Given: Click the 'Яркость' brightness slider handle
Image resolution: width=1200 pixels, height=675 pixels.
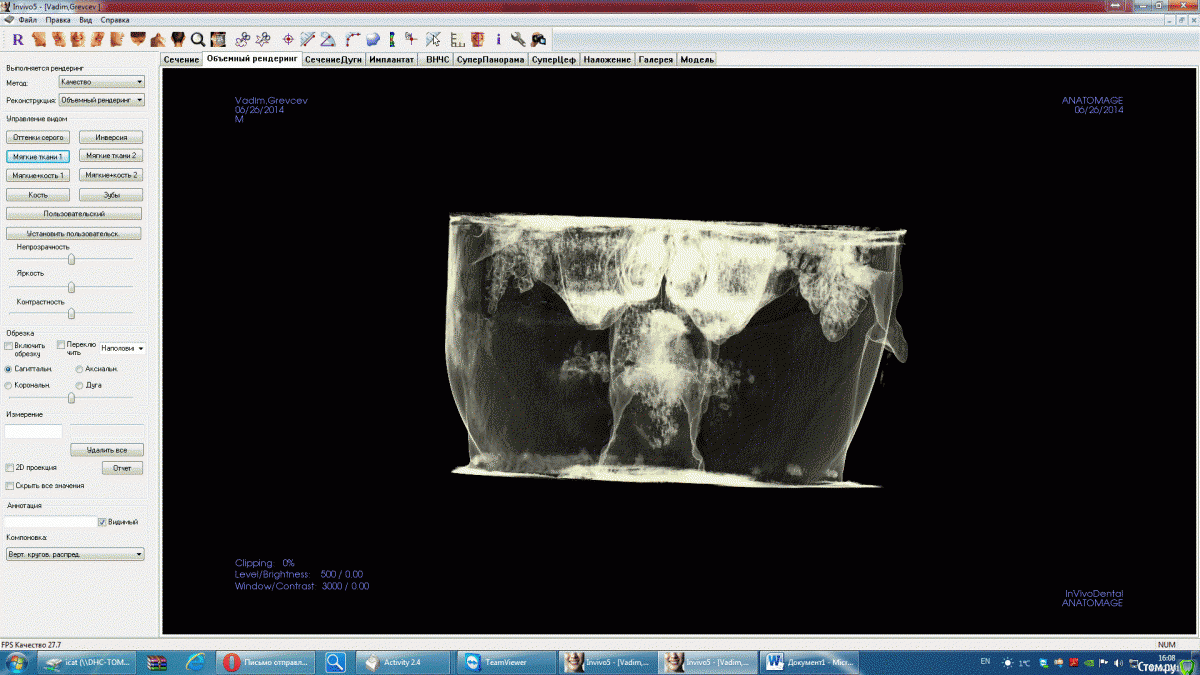Looking at the screenshot, I should [x=71, y=287].
